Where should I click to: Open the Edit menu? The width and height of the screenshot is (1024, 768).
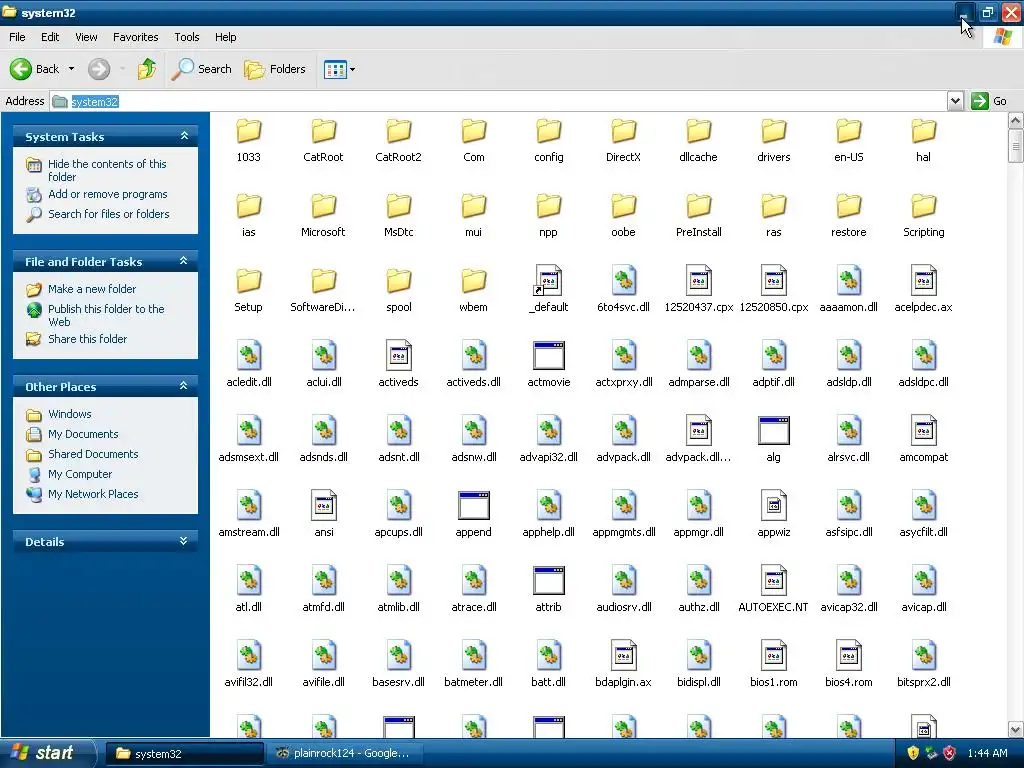tap(50, 37)
